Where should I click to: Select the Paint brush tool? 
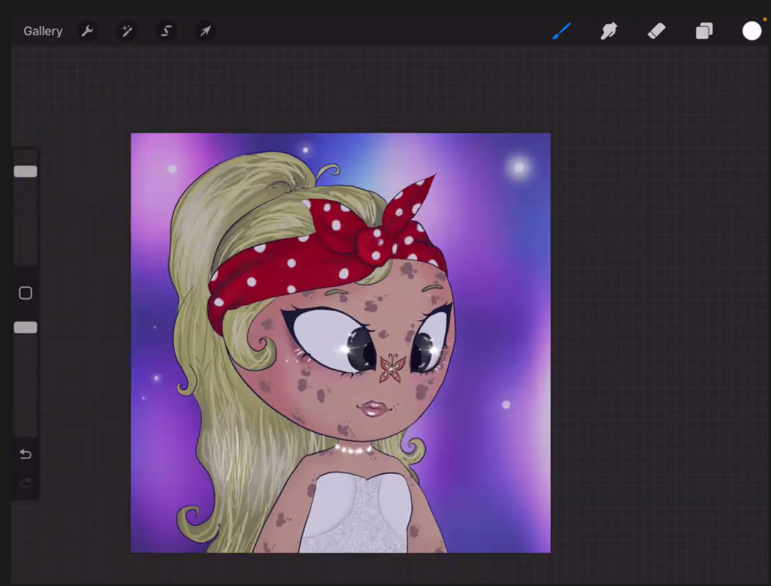tap(562, 31)
